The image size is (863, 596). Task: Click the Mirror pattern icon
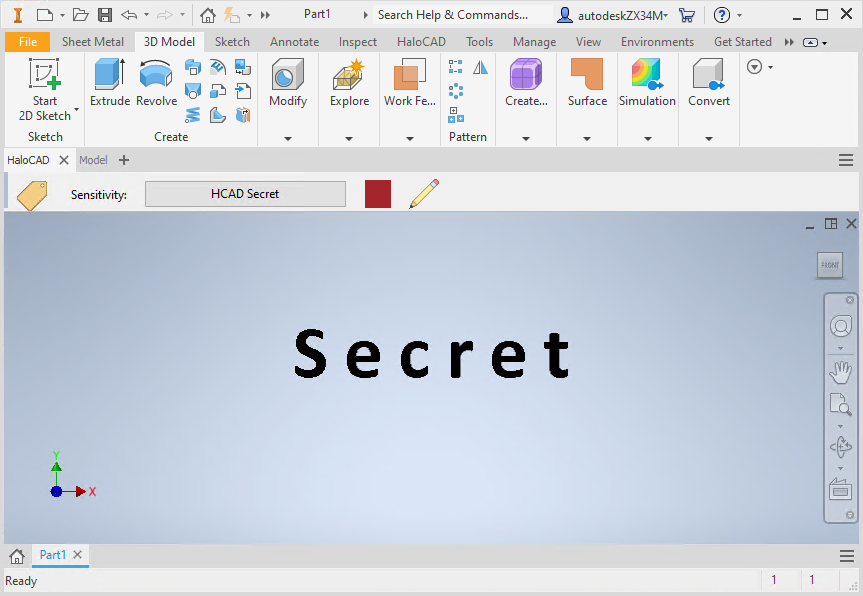[481, 67]
